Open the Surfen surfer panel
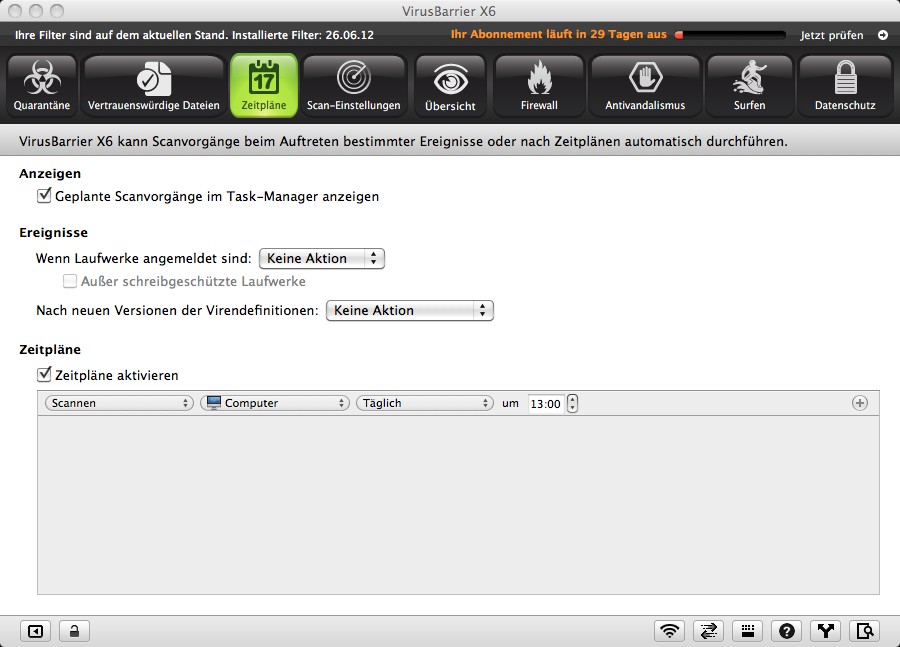The height and width of the screenshot is (647, 900). point(749,86)
